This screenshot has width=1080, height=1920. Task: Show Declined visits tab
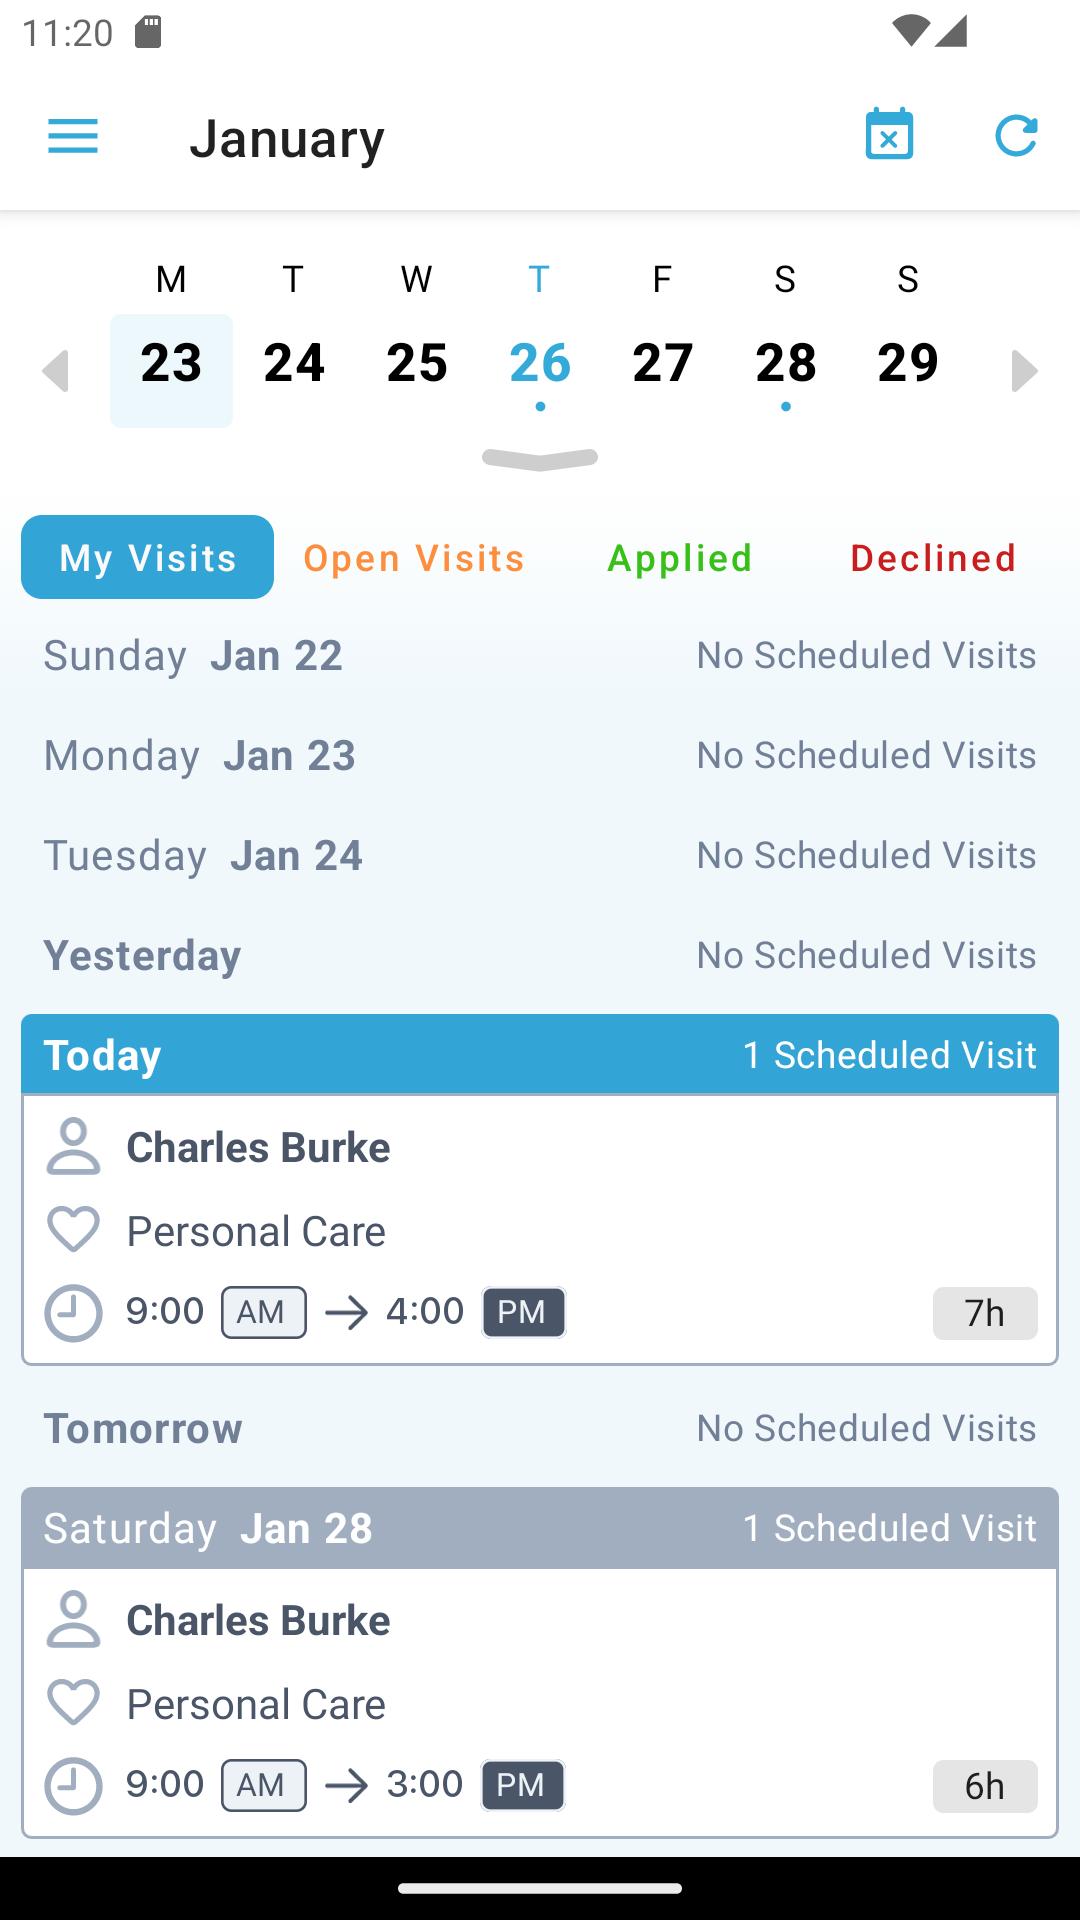tap(933, 558)
